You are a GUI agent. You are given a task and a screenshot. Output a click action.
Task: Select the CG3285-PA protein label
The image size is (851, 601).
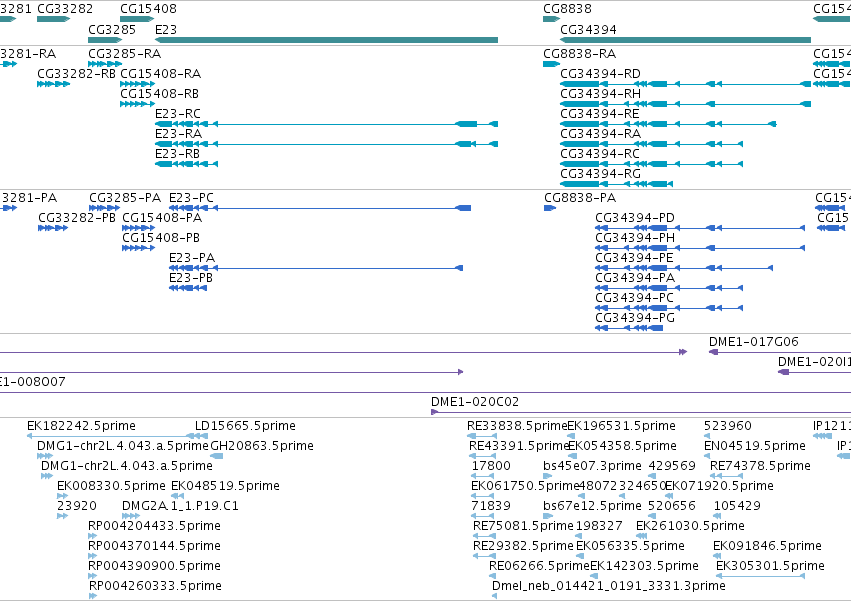[125, 198]
